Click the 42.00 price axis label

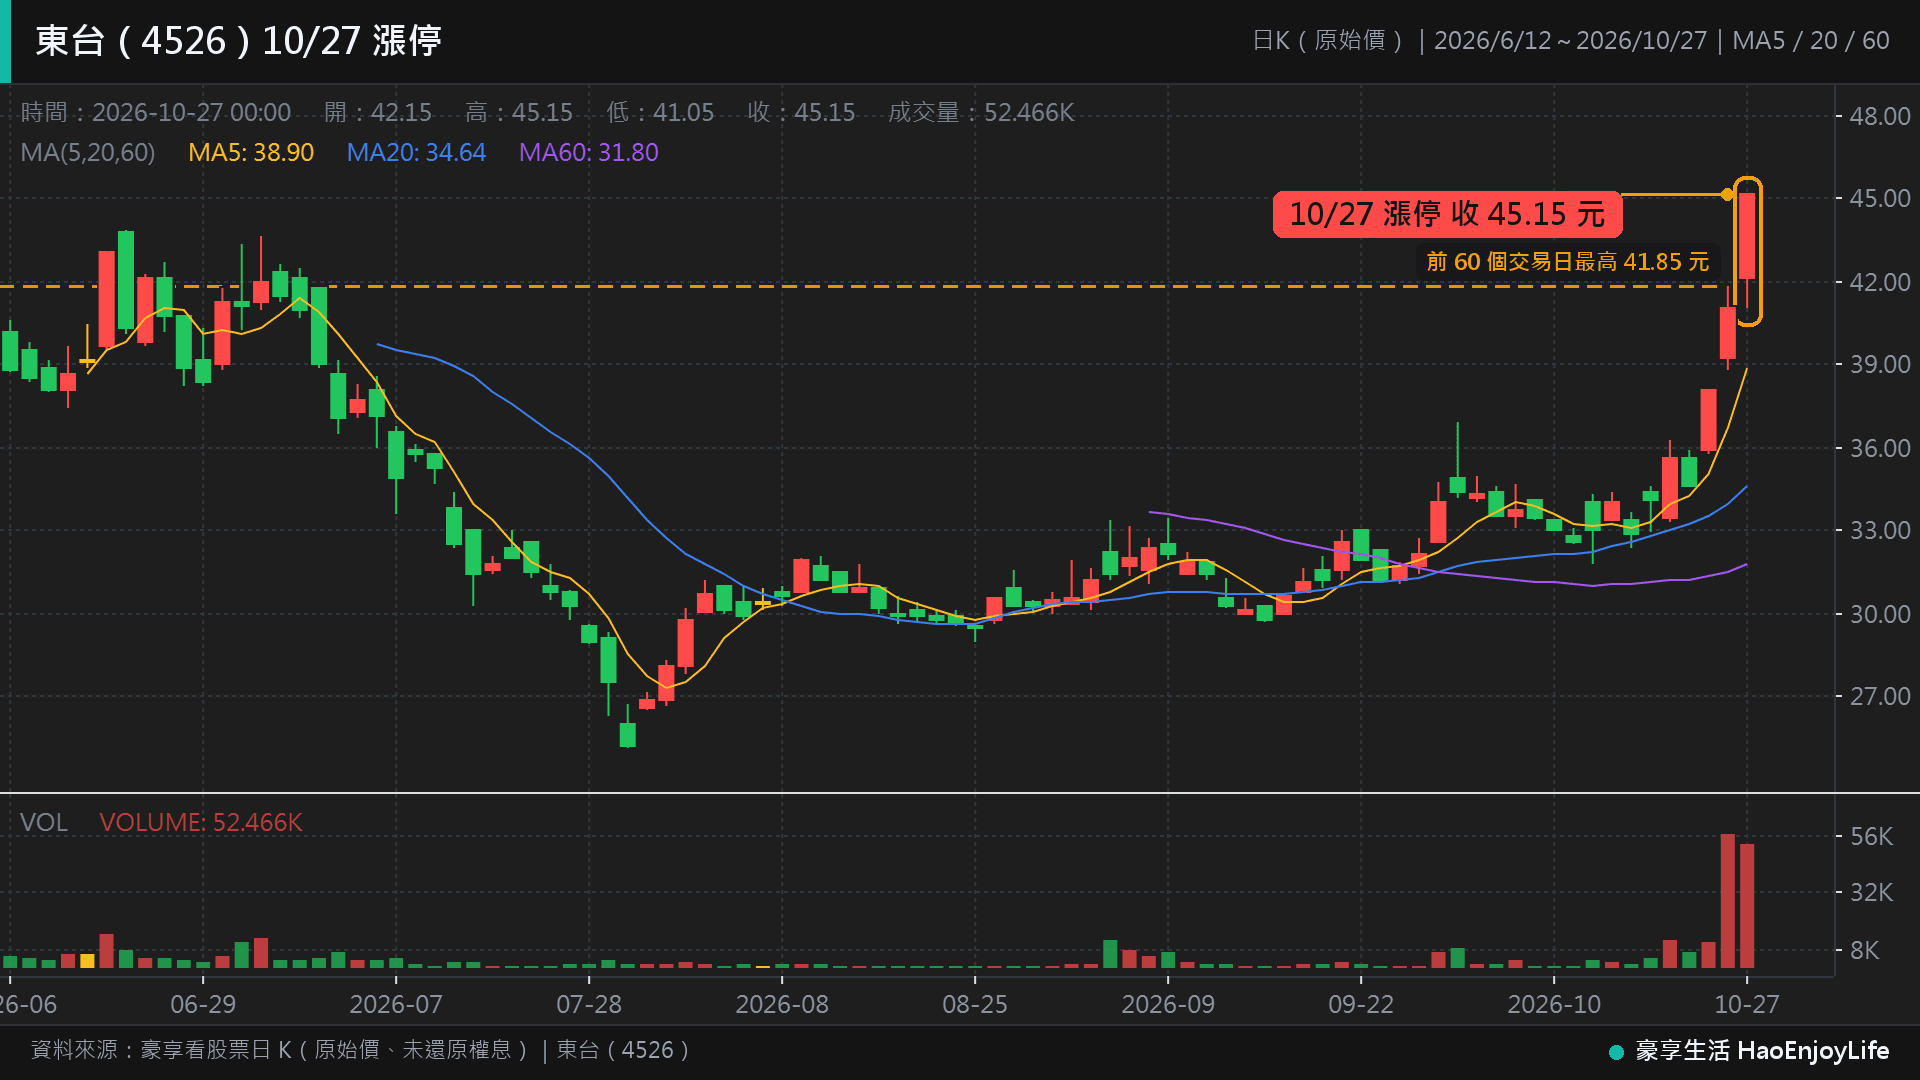[1880, 282]
